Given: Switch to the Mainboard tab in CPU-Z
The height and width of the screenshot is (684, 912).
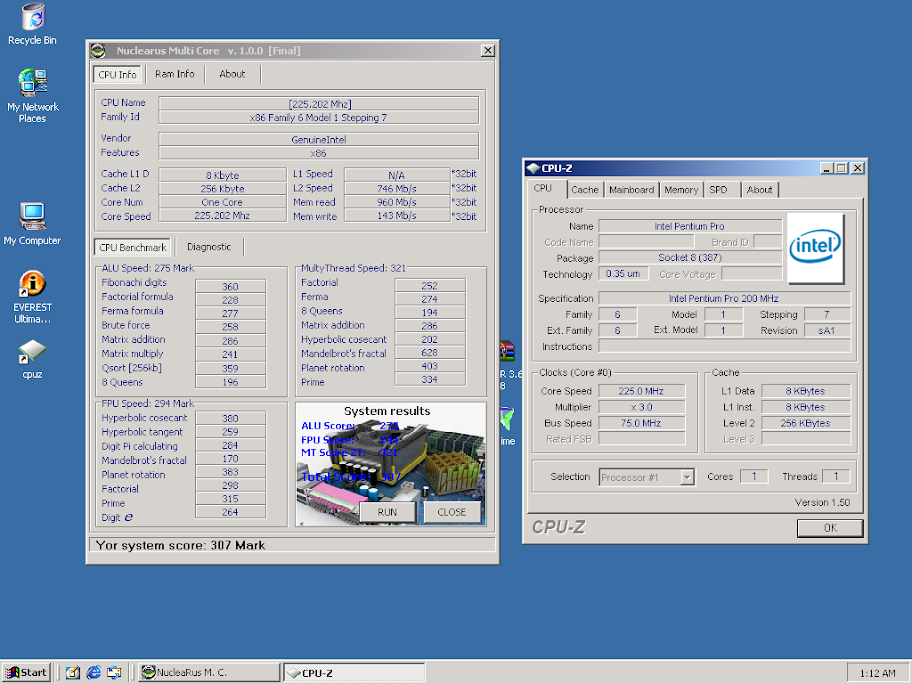Looking at the screenshot, I should point(631,189).
